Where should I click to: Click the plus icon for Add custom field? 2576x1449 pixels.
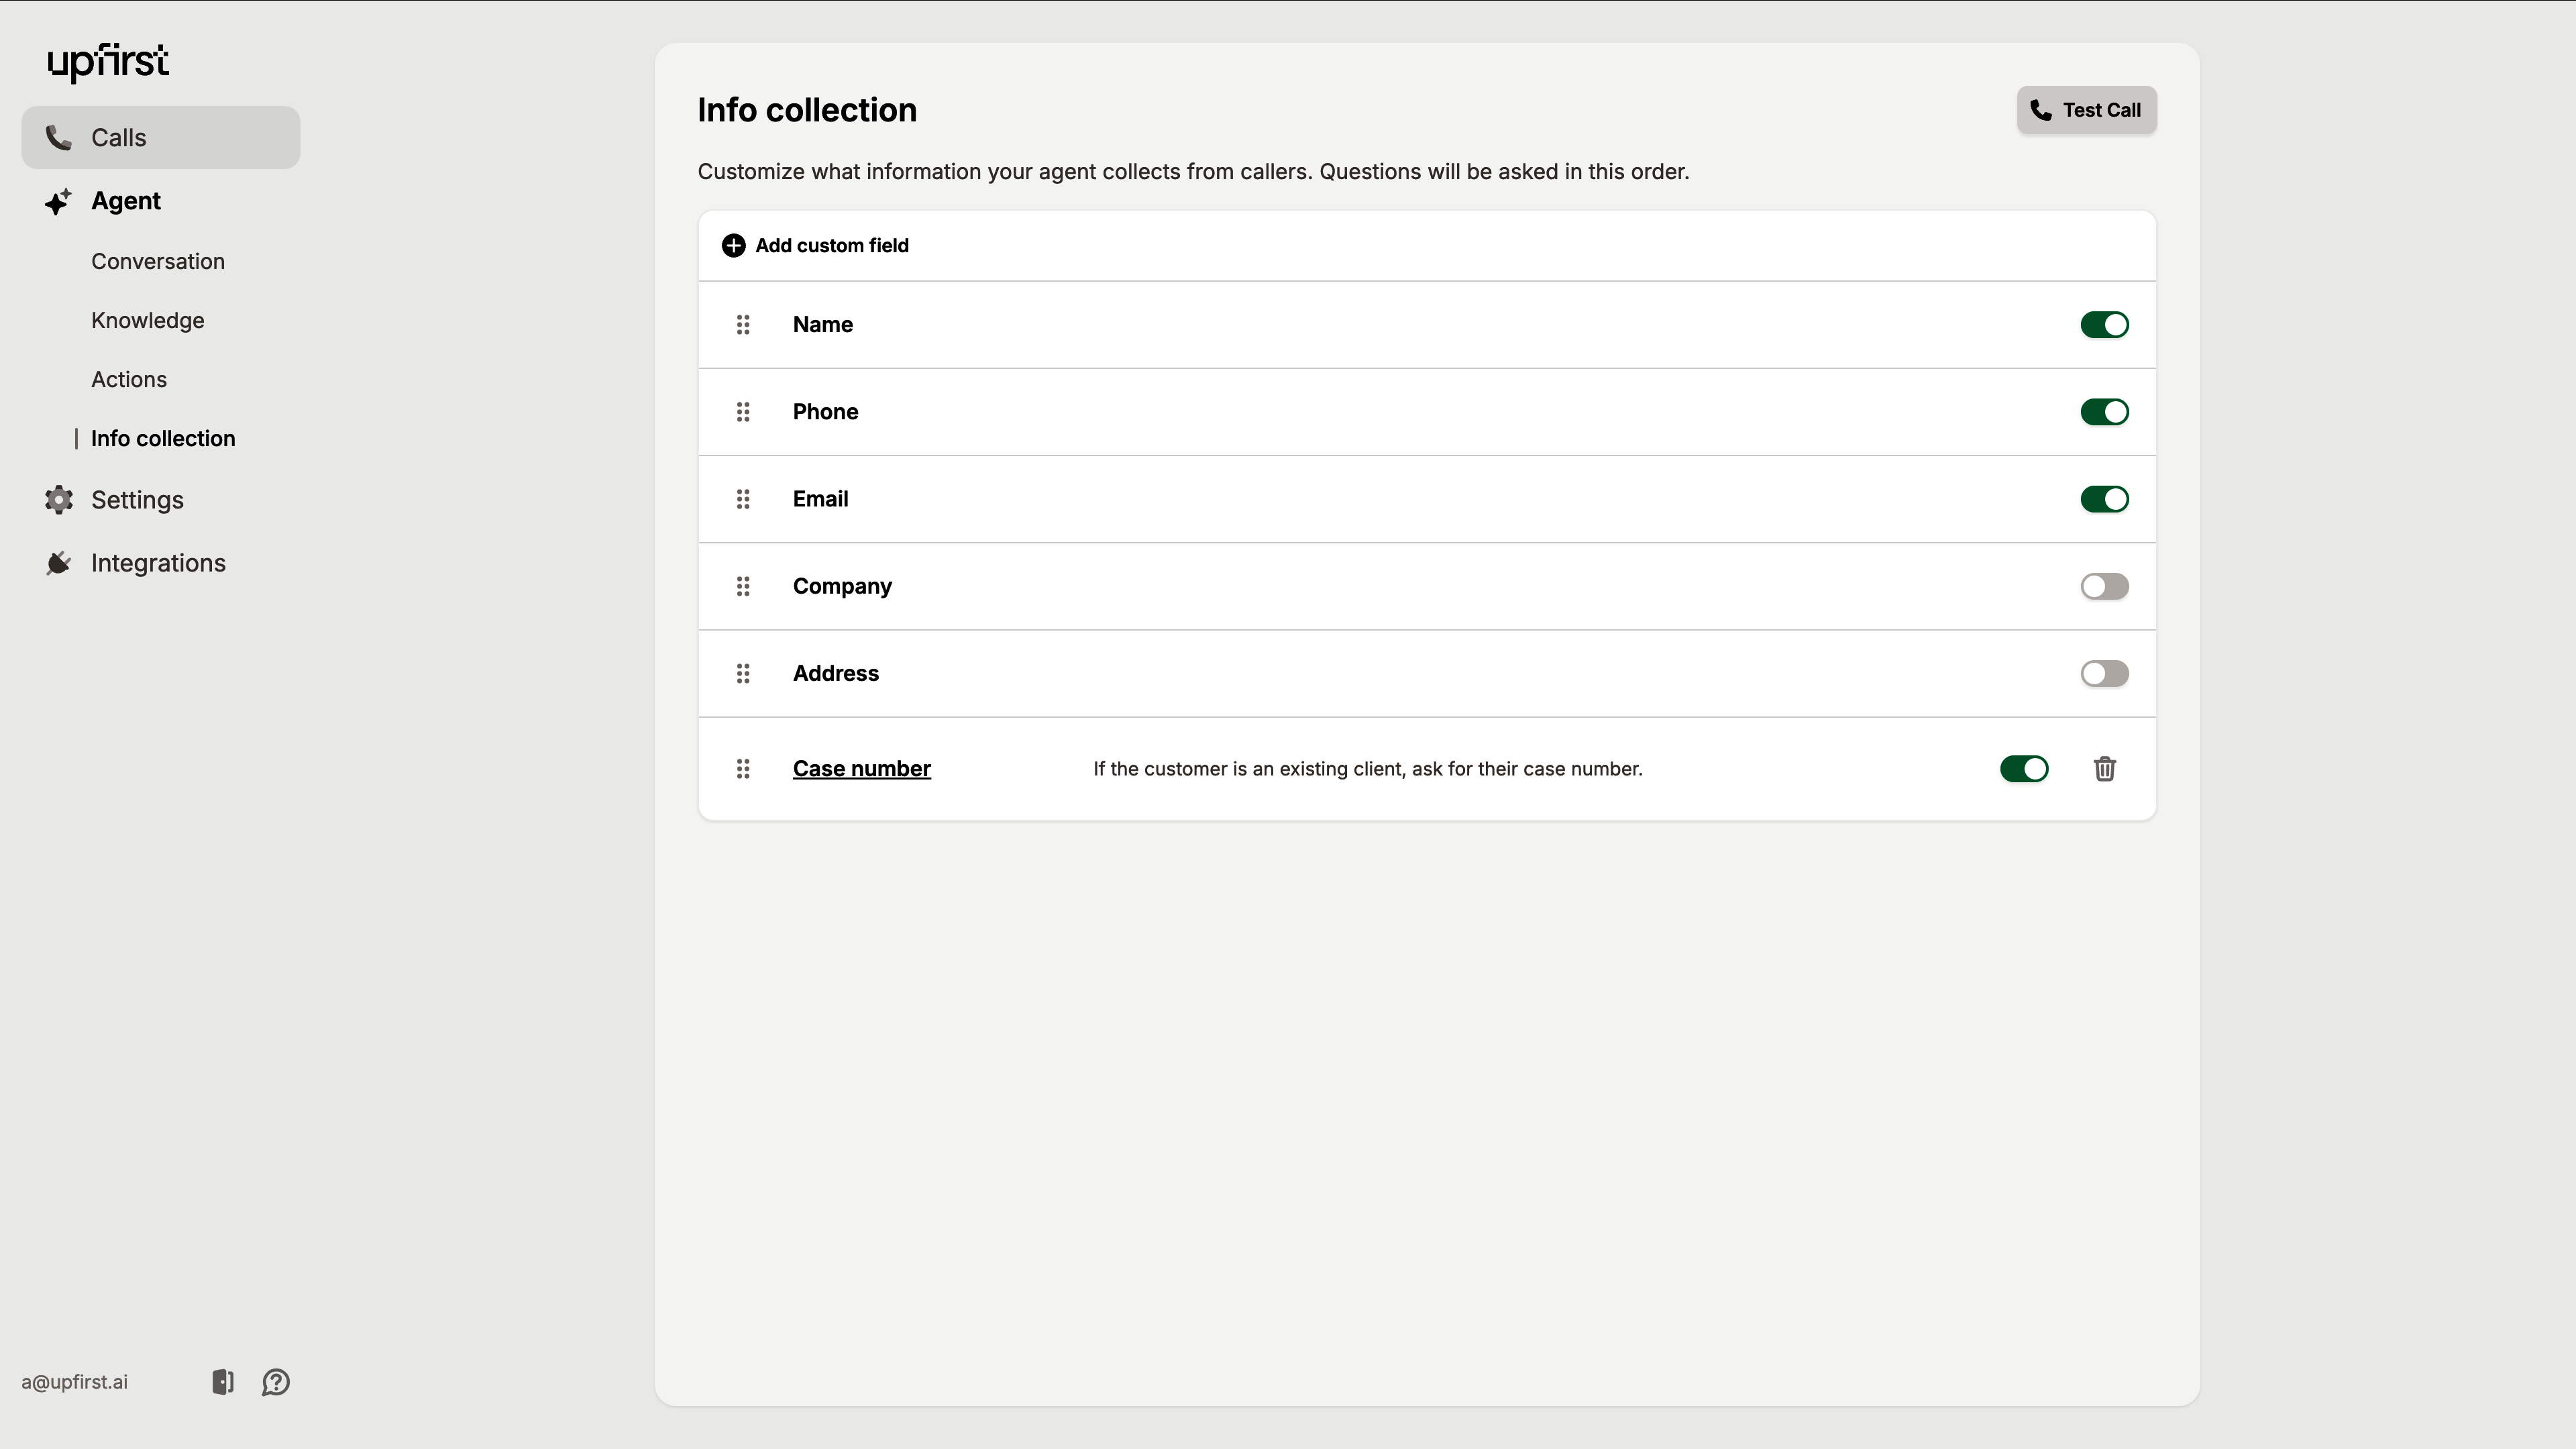click(x=733, y=245)
